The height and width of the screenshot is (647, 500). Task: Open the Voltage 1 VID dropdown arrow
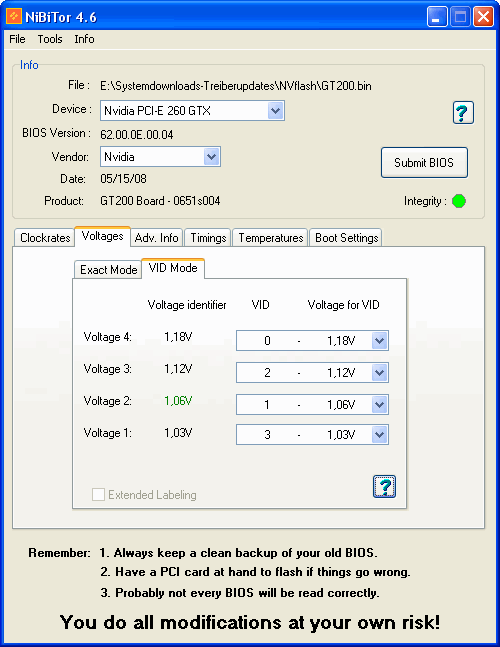(x=379, y=434)
